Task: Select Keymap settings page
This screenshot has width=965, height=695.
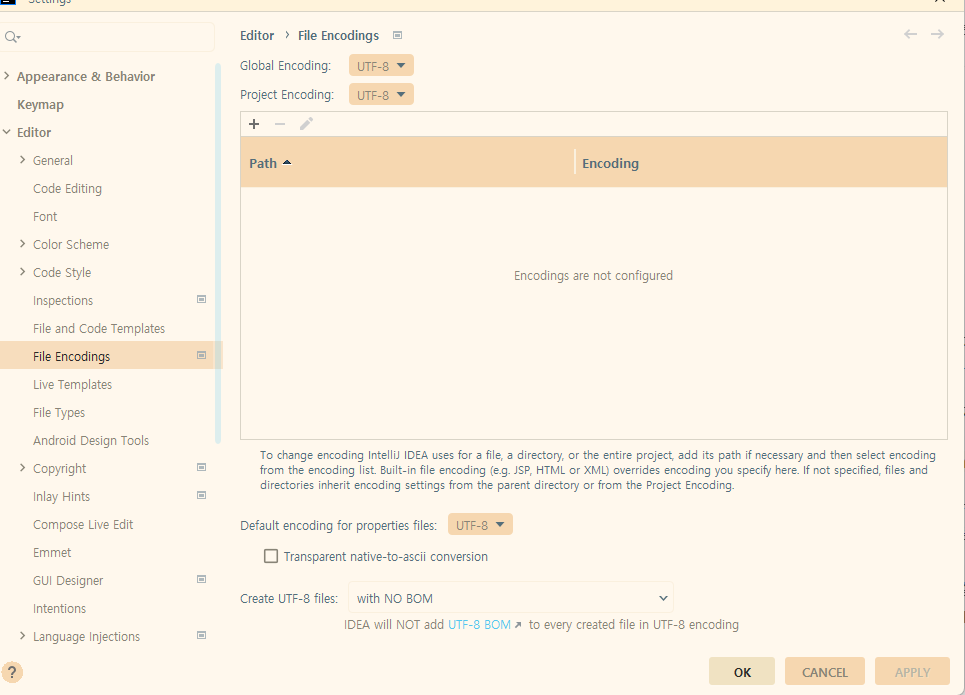Action: pyautogui.click(x=40, y=105)
